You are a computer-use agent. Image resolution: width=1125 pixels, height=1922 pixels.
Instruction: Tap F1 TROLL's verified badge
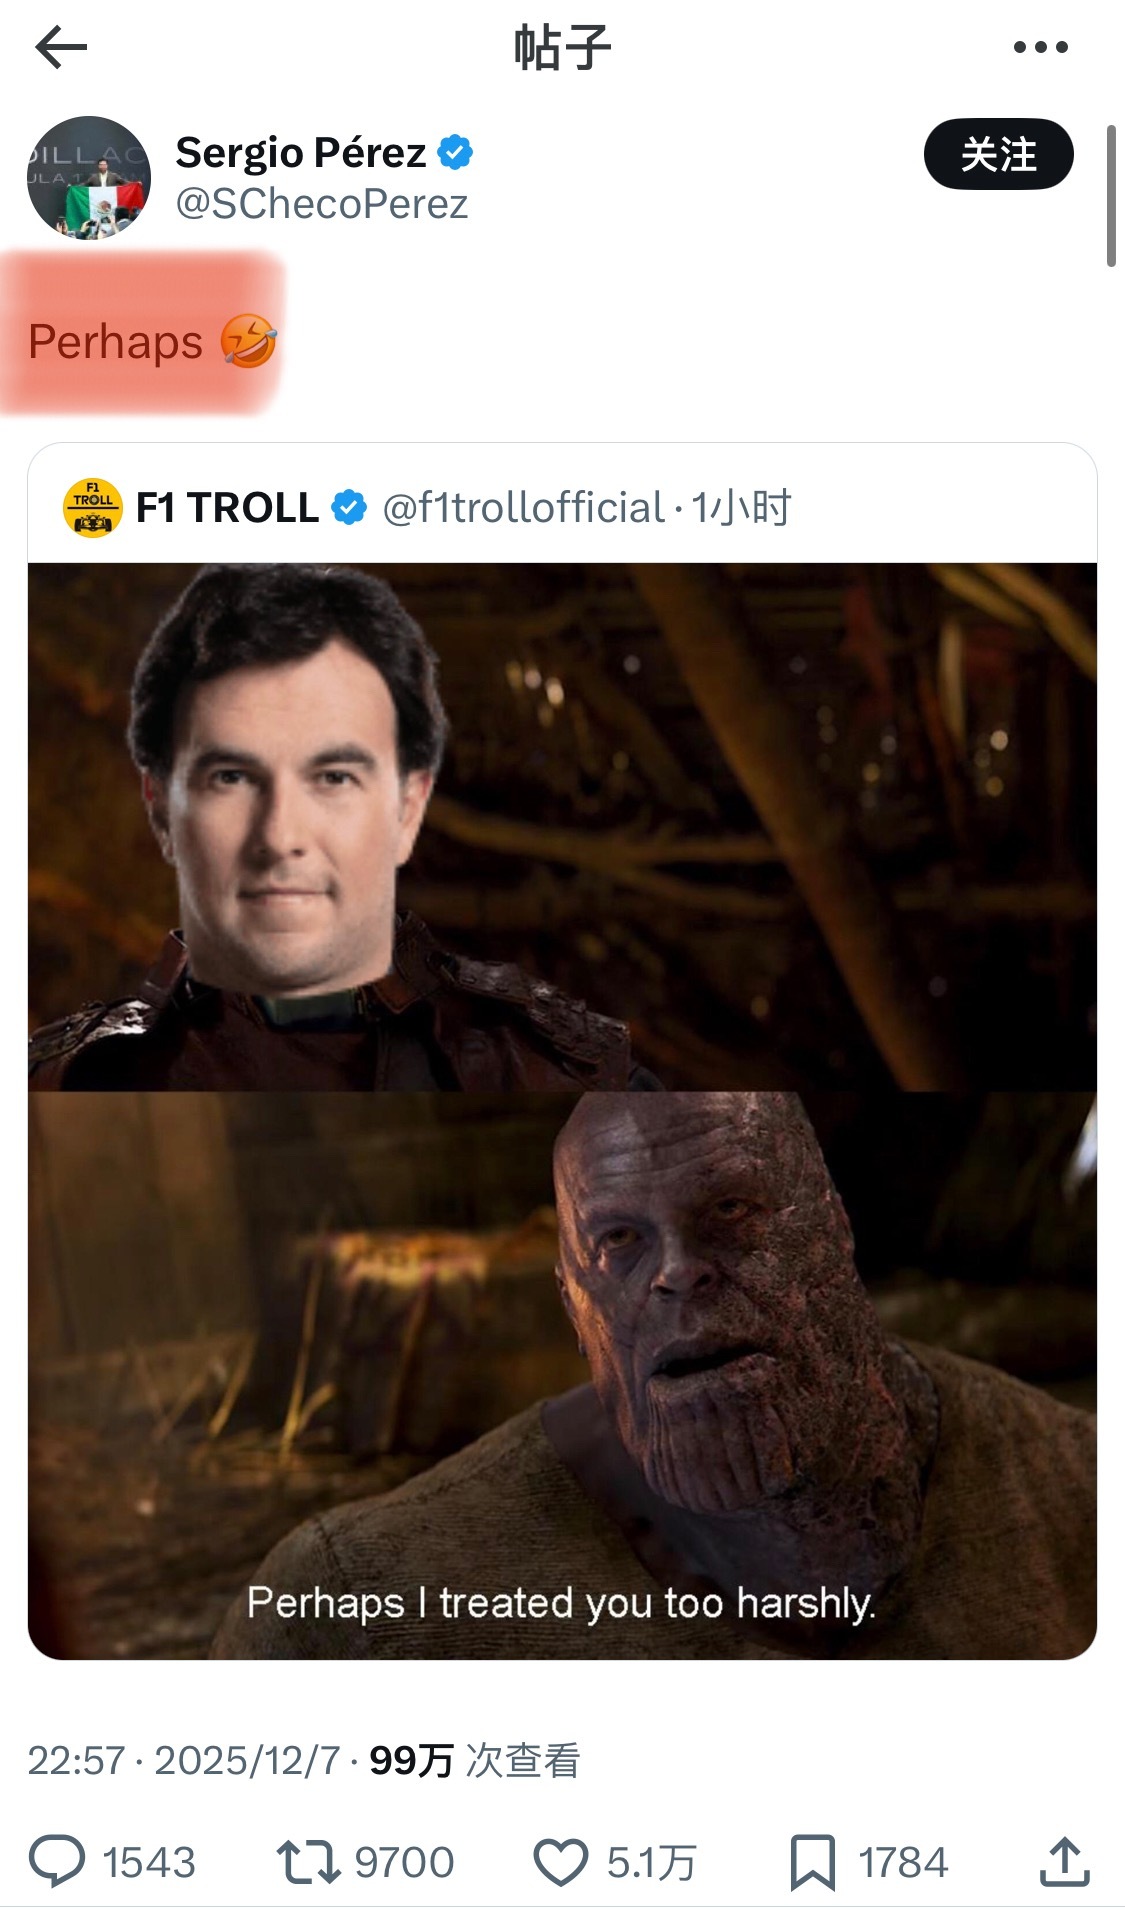[x=348, y=508]
